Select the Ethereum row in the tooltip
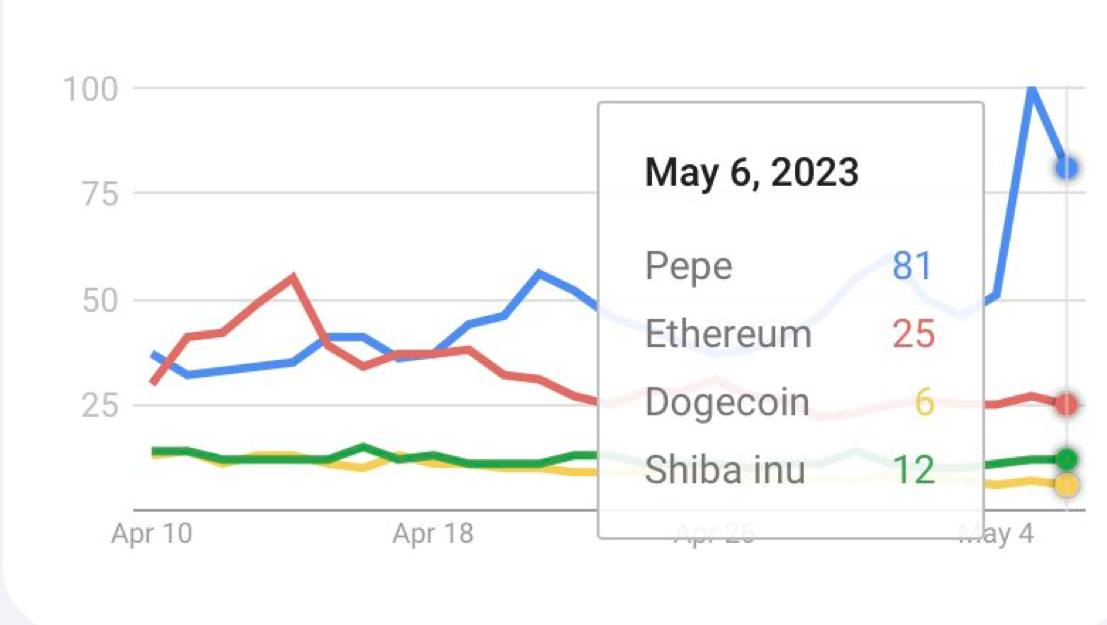The height and width of the screenshot is (625, 1107). coord(790,334)
